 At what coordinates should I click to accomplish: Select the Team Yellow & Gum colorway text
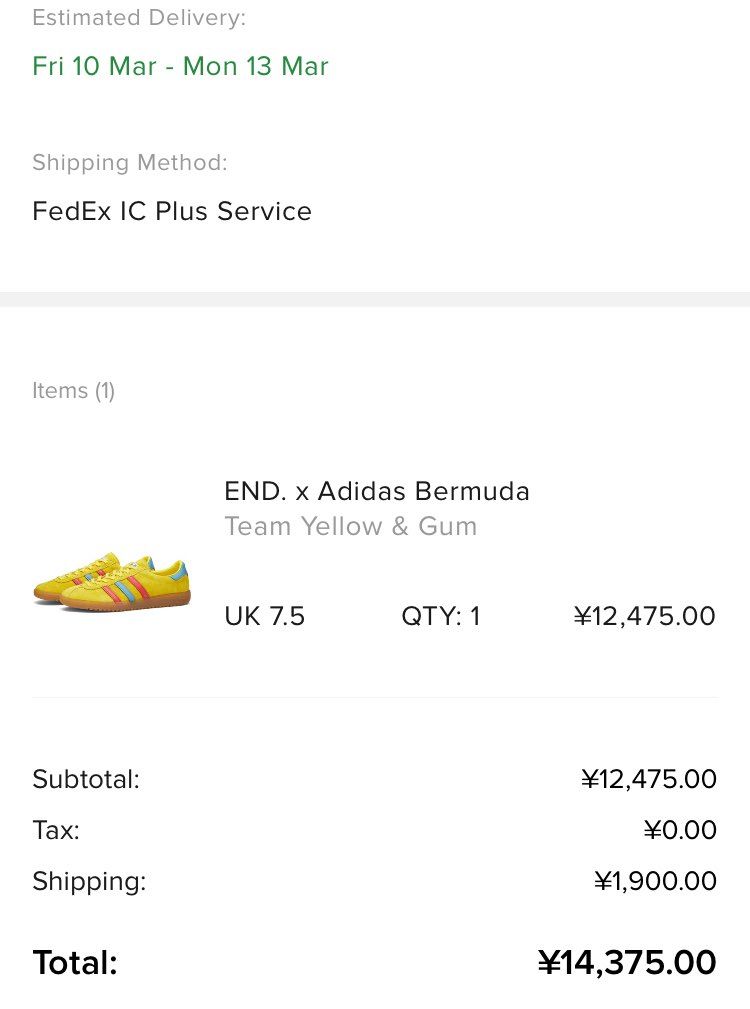[350, 526]
